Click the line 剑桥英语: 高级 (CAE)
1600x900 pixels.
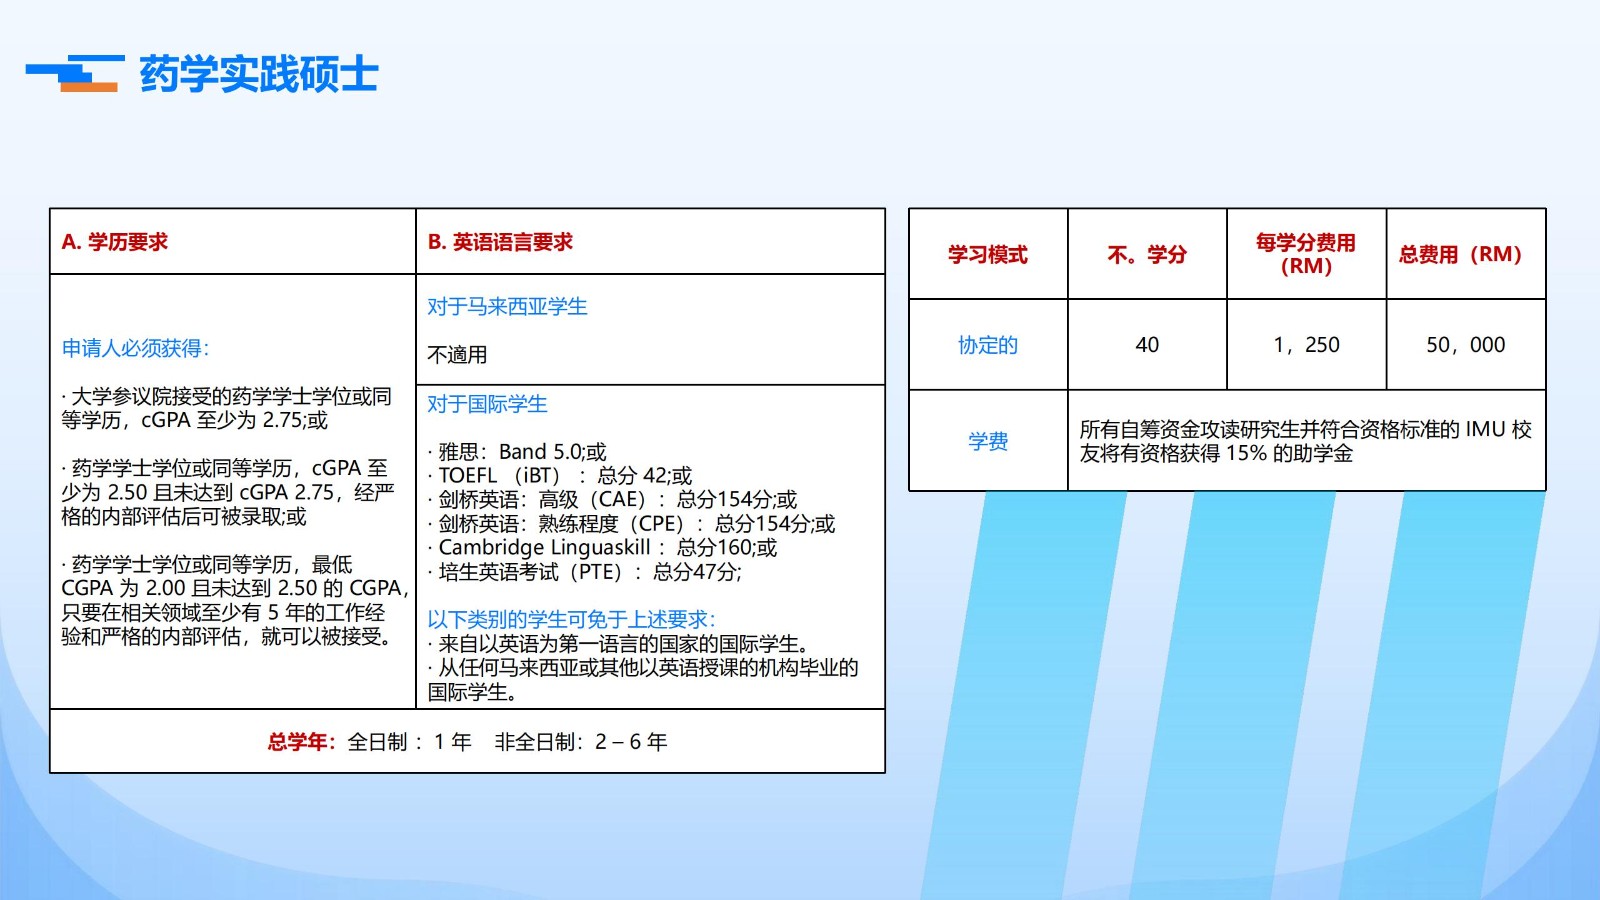(x=612, y=500)
